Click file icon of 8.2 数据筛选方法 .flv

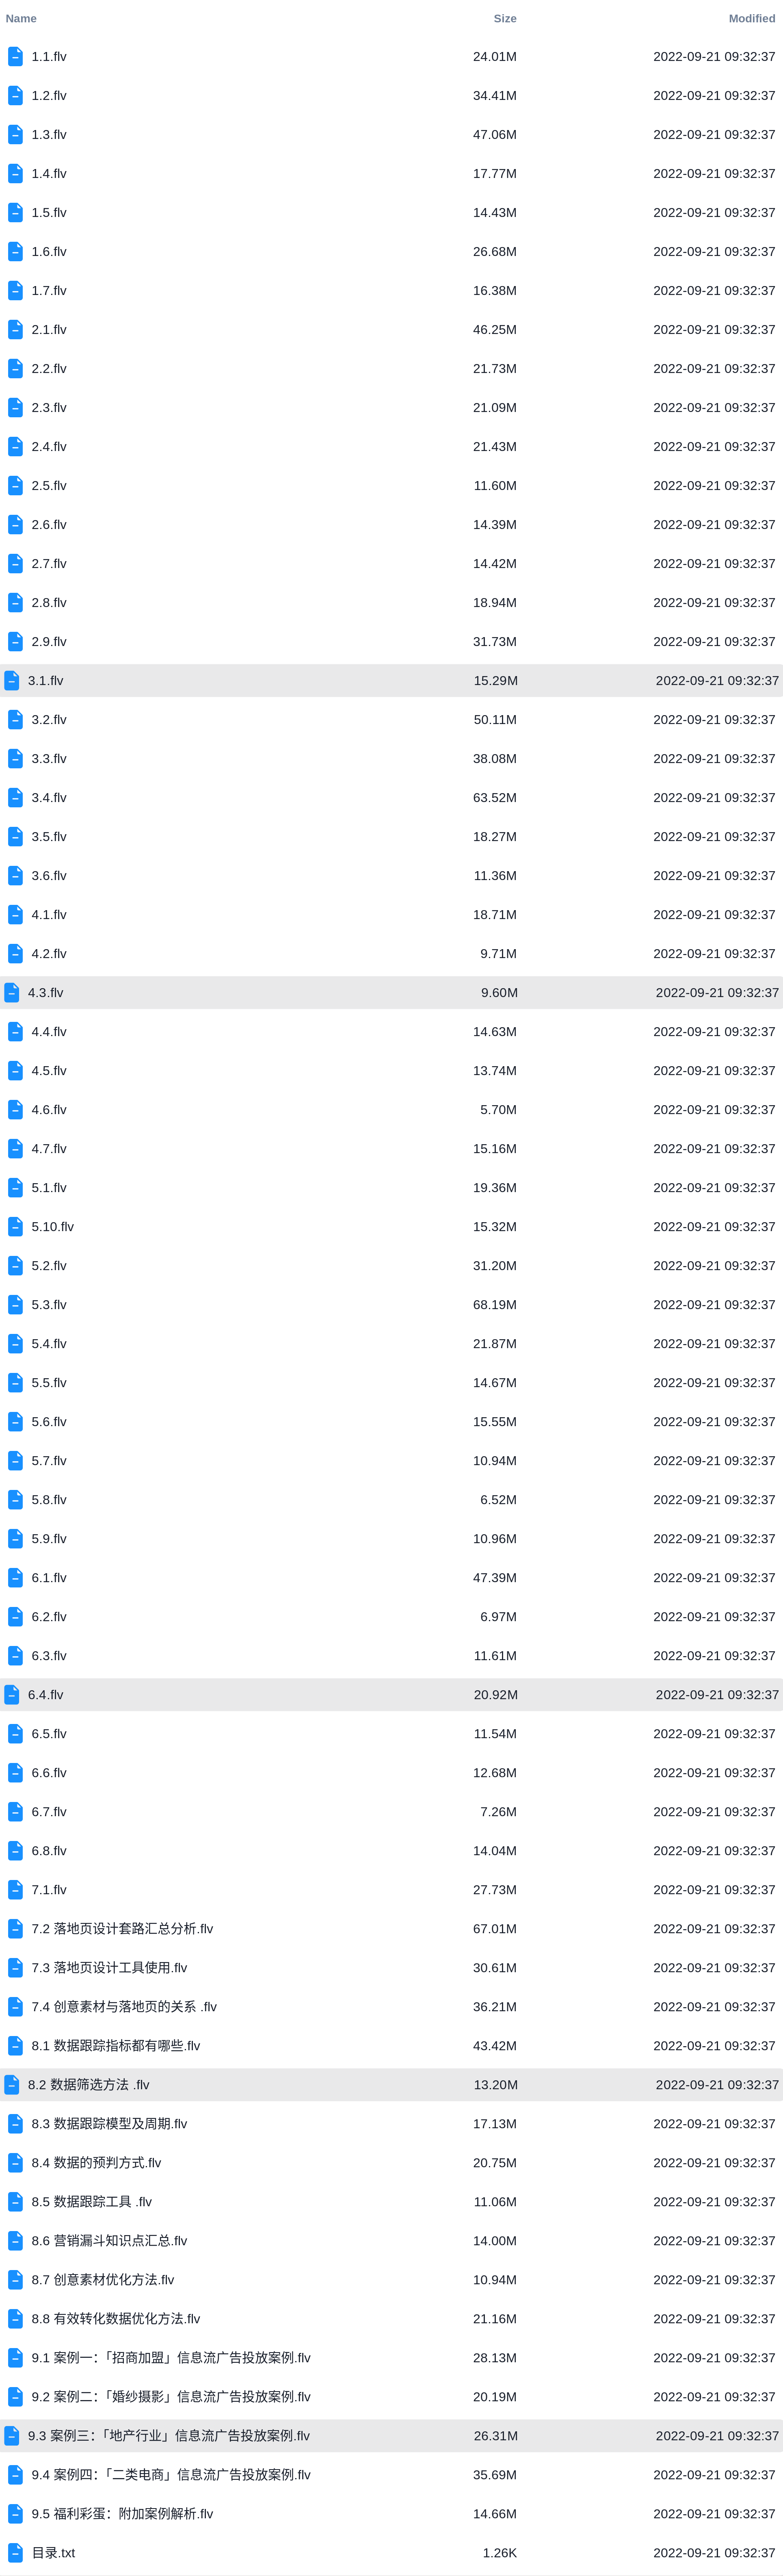tap(12, 2085)
